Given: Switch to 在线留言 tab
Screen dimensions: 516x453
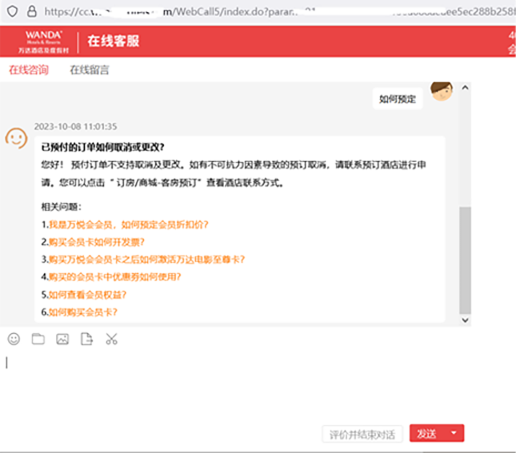Looking at the screenshot, I should point(89,70).
